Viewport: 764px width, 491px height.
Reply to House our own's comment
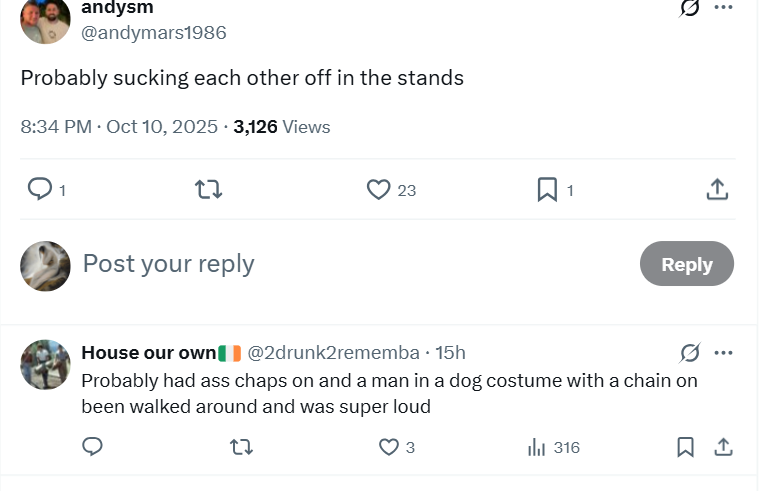point(92,447)
